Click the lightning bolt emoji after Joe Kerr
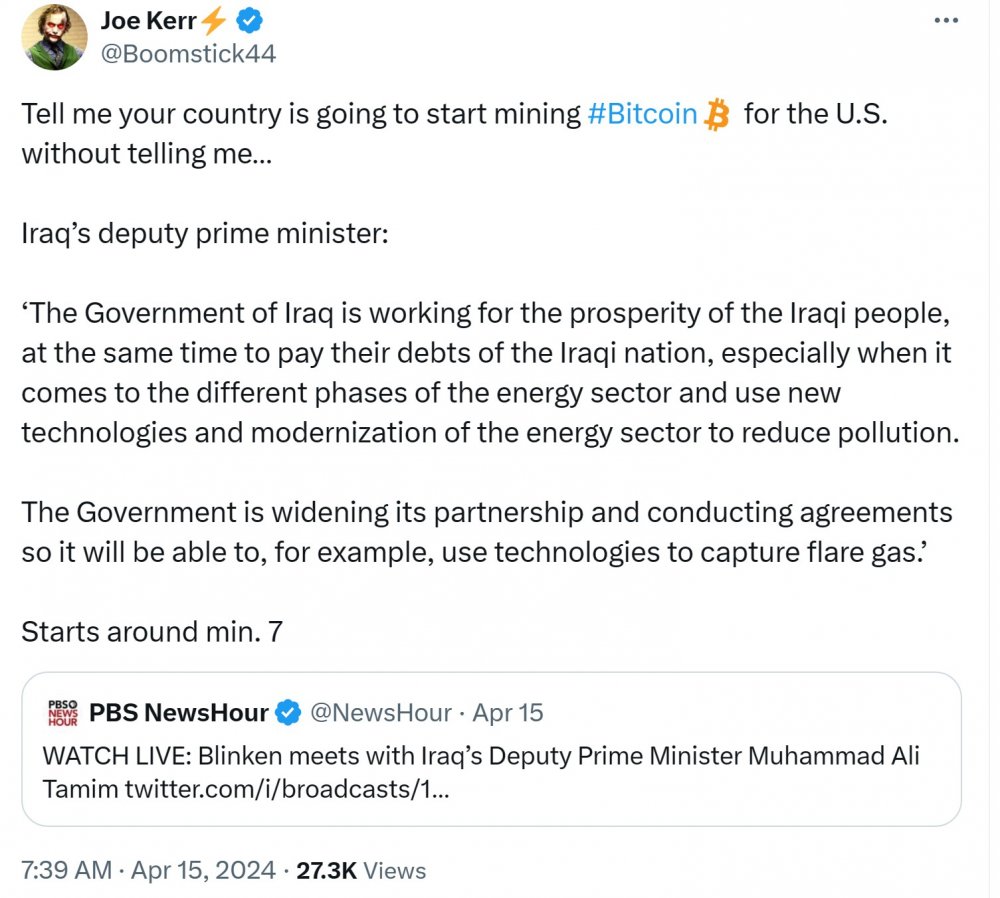 point(214,20)
